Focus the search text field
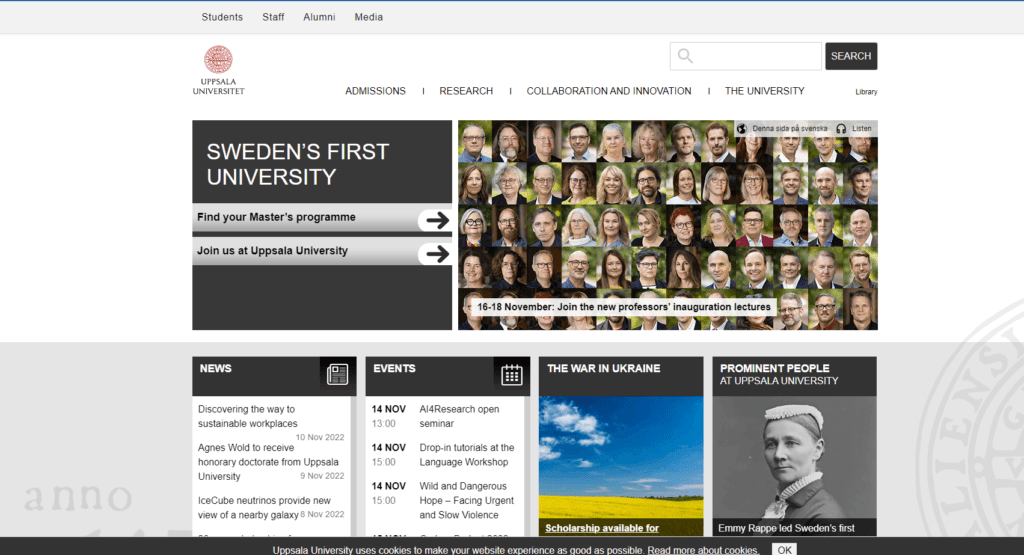 pyautogui.click(x=756, y=56)
